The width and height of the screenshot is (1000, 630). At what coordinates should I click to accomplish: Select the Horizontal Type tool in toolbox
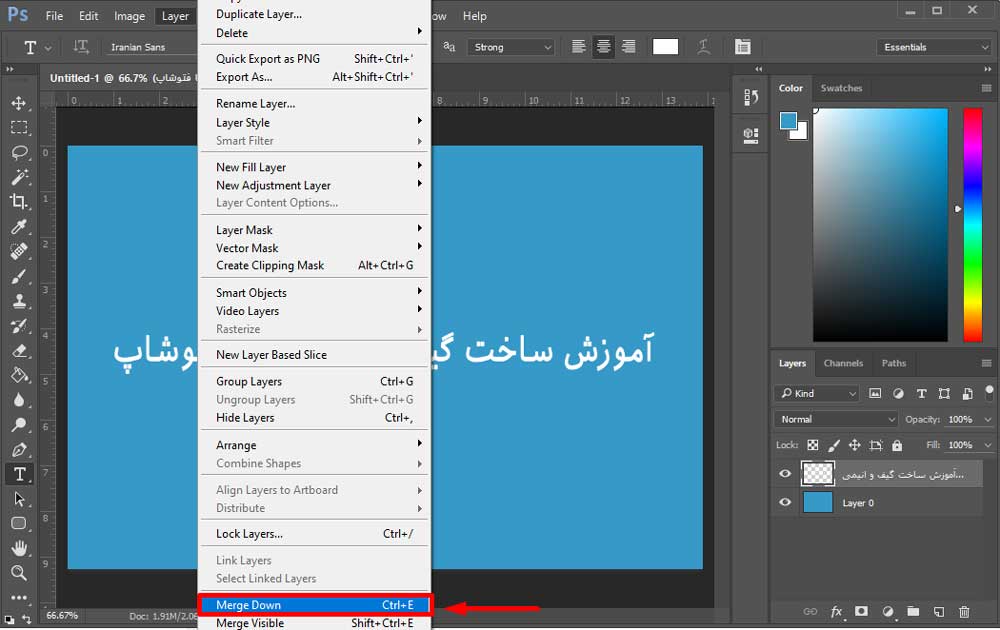tap(19, 474)
